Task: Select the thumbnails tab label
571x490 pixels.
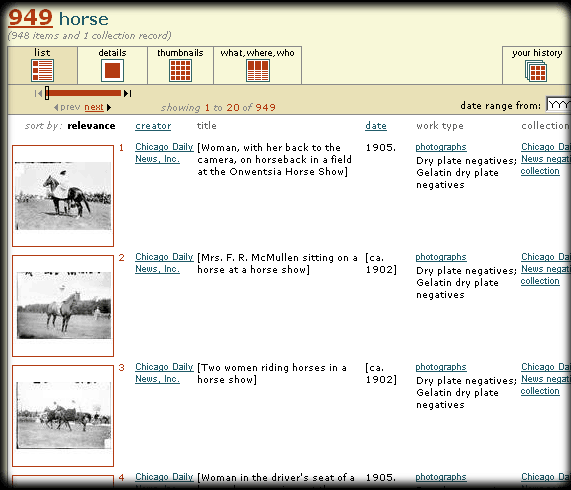Action: tap(180, 53)
